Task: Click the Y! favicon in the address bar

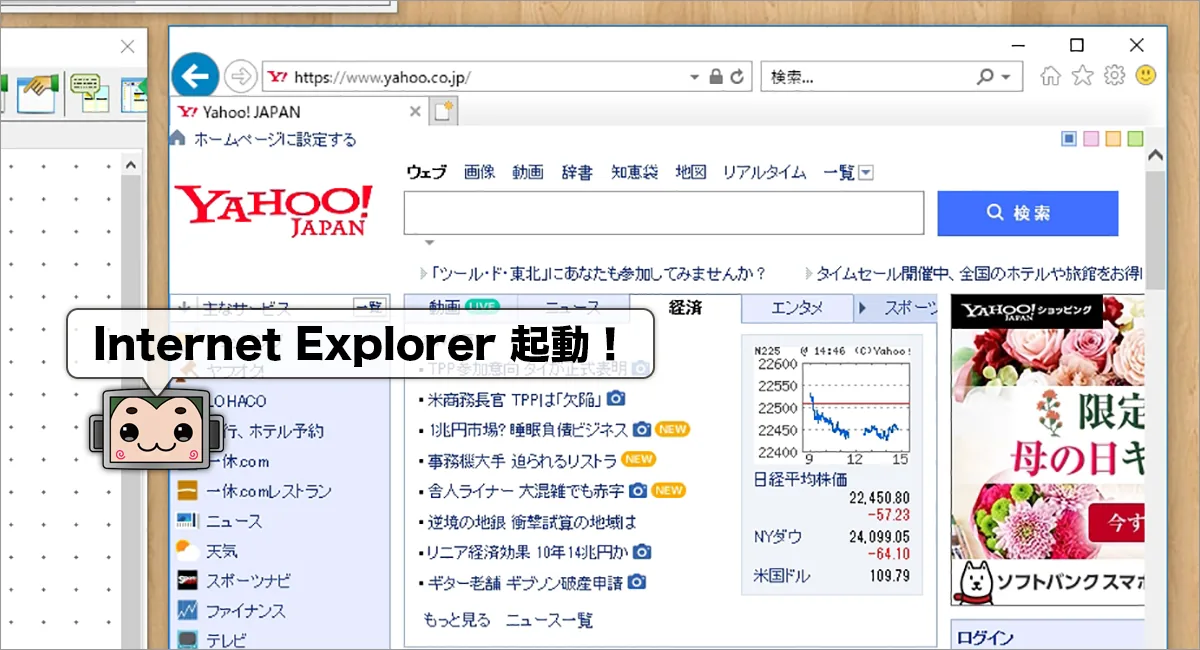Action: (279, 77)
